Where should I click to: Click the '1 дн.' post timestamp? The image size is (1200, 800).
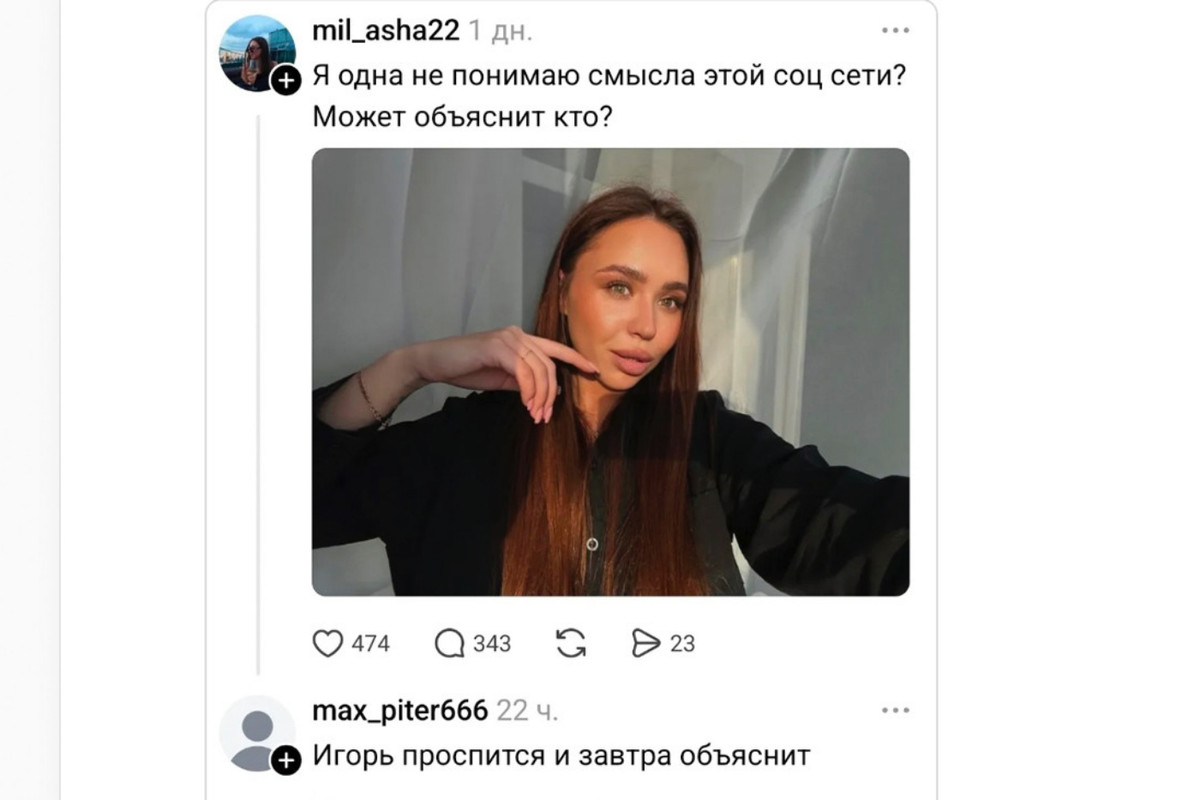[501, 32]
